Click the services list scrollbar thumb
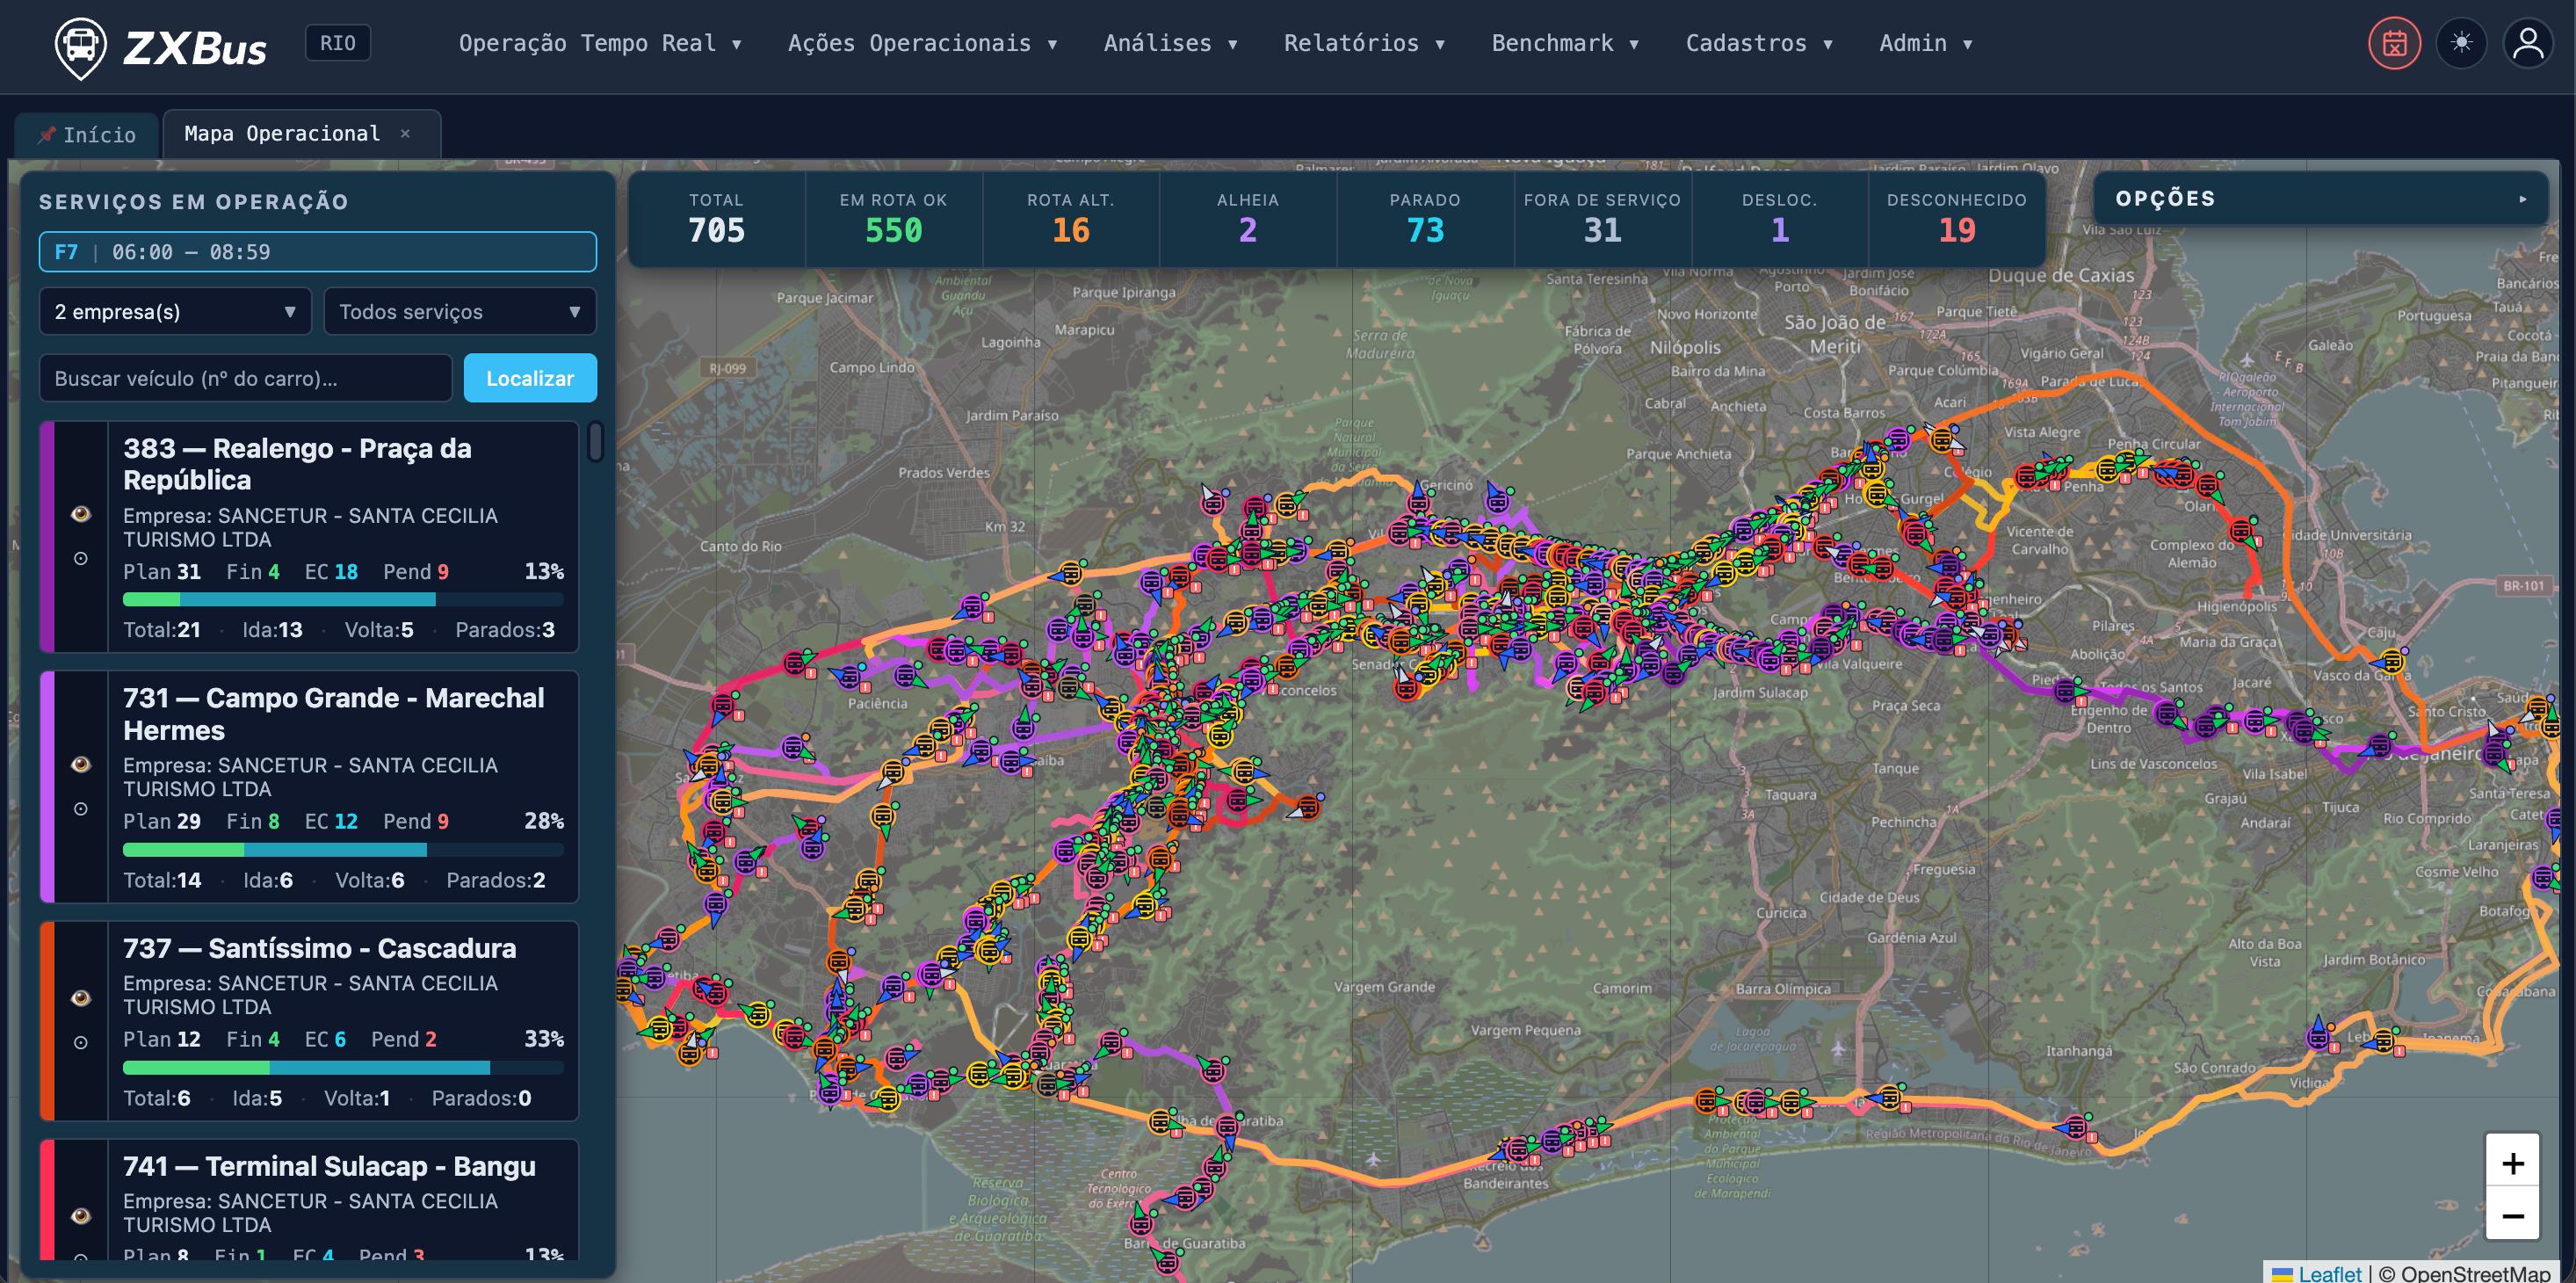This screenshot has width=2576, height=1283. pyautogui.click(x=595, y=441)
